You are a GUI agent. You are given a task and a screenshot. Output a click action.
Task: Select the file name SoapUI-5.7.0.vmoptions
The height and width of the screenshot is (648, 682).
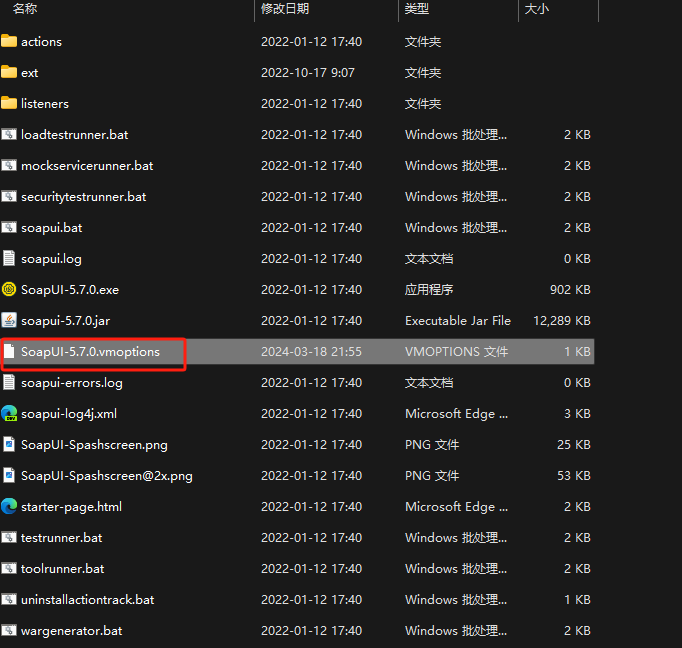click(x=90, y=352)
